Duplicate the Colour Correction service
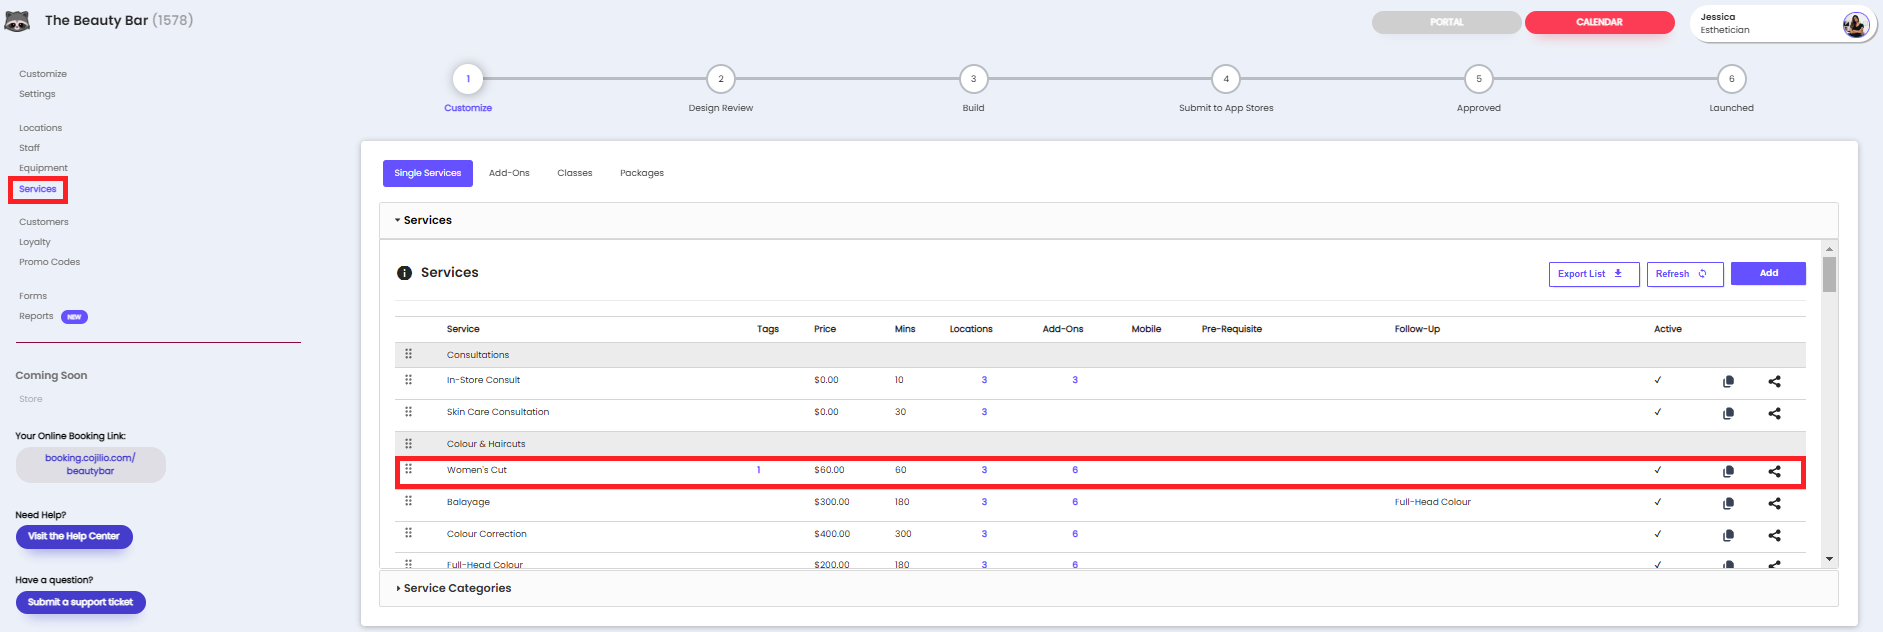 (x=1728, y=535)
